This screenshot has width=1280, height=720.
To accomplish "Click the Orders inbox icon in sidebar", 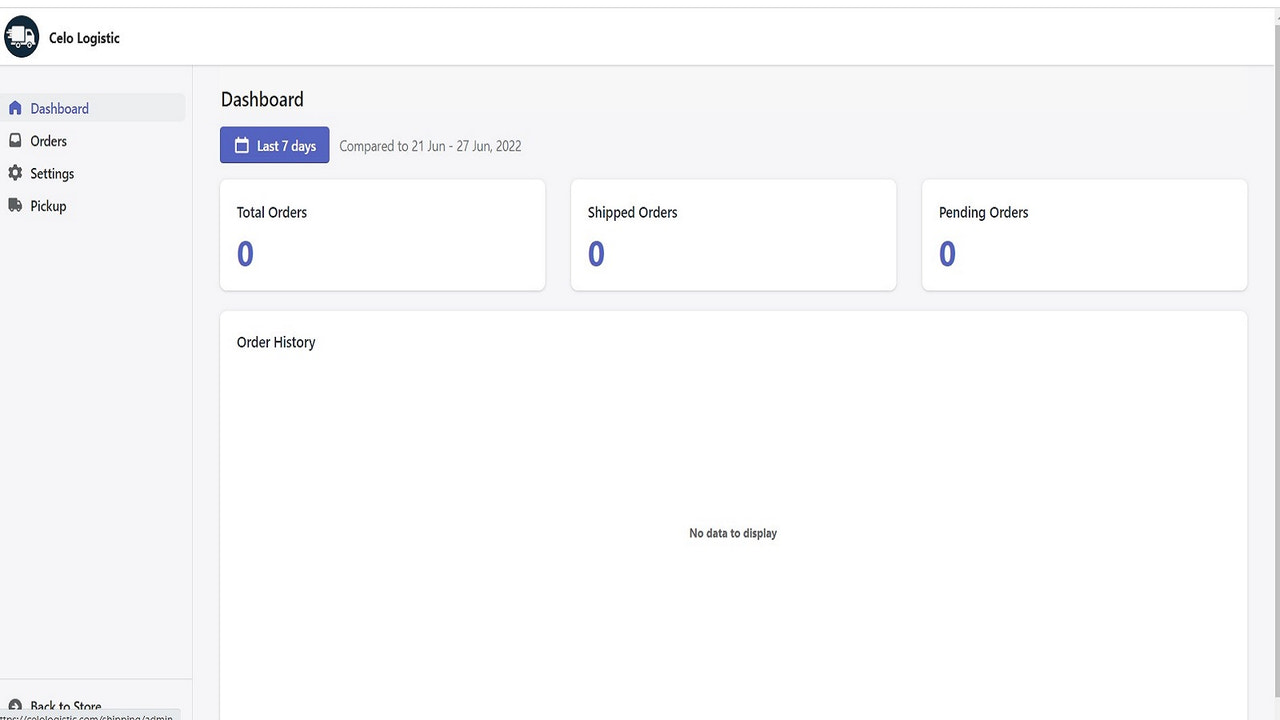I will (x=15, y=141).
